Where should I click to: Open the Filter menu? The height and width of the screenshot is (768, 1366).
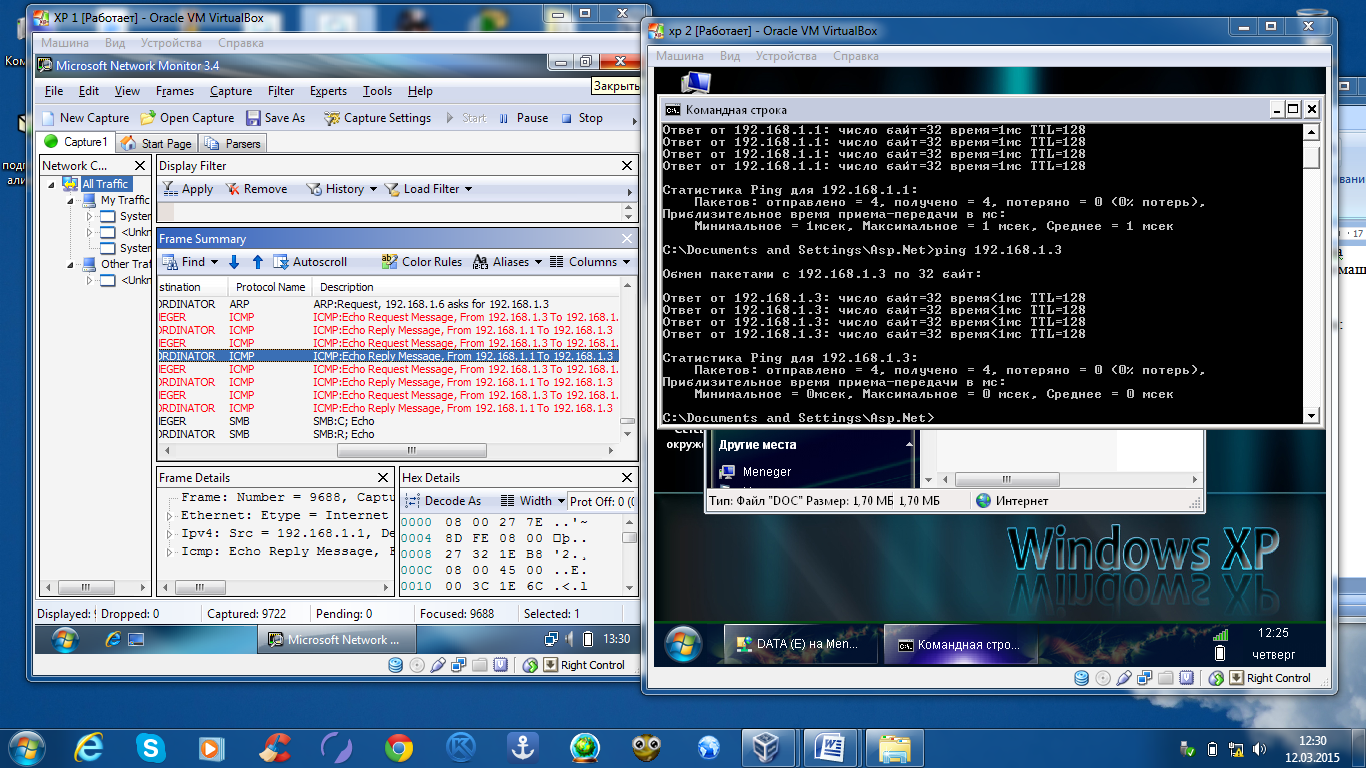coord(281,91)
